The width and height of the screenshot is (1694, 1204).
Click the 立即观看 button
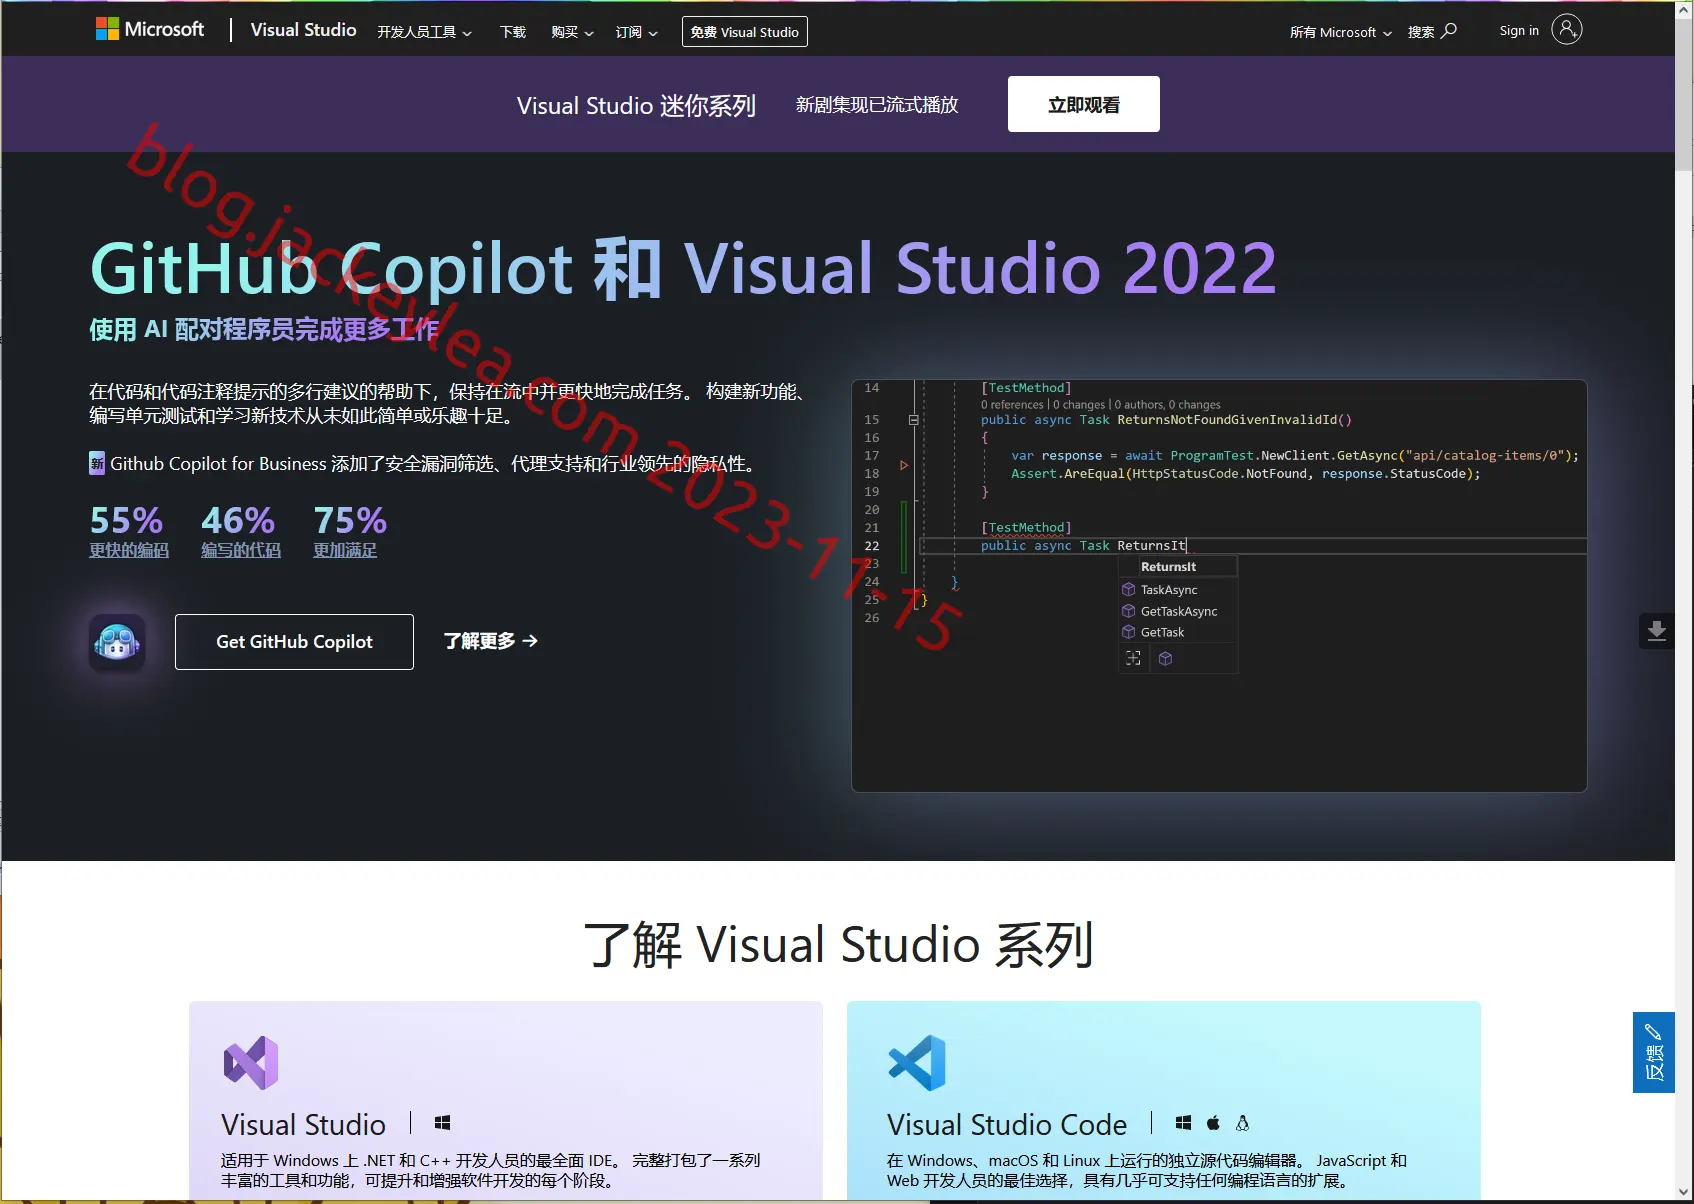(x=1084, y=104)
